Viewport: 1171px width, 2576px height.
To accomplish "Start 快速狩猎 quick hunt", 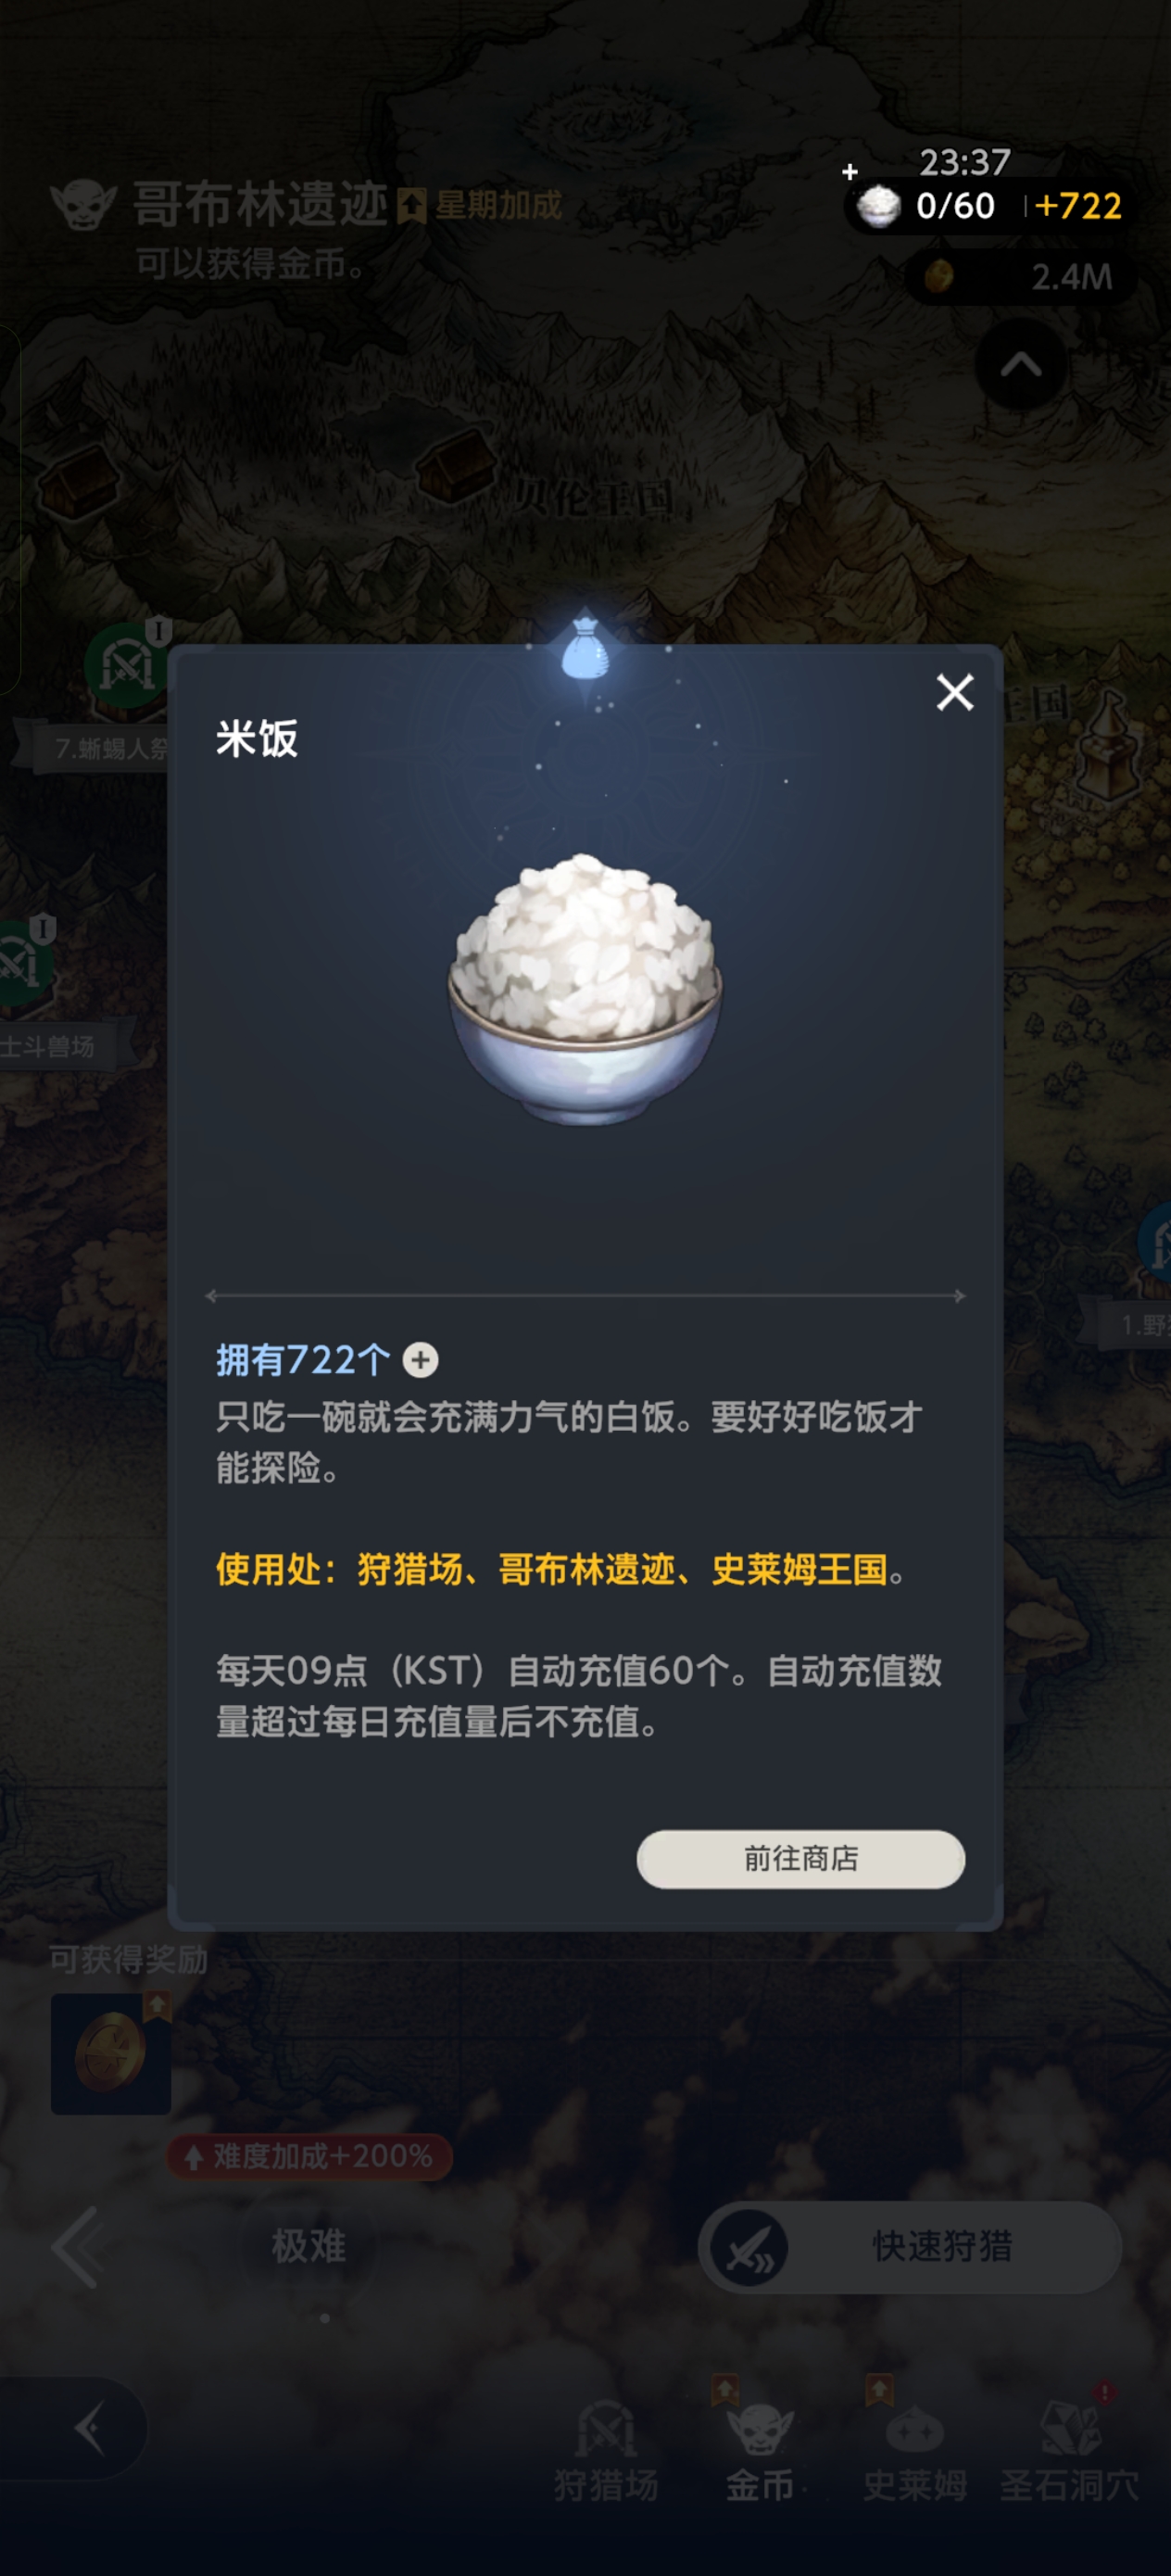I will 909,2246.
